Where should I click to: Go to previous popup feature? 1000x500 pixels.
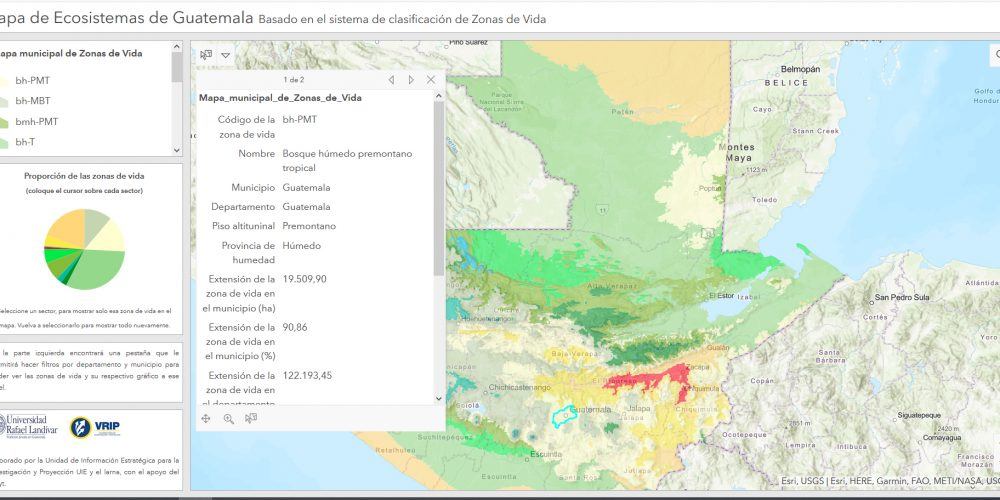coord(391,80)
